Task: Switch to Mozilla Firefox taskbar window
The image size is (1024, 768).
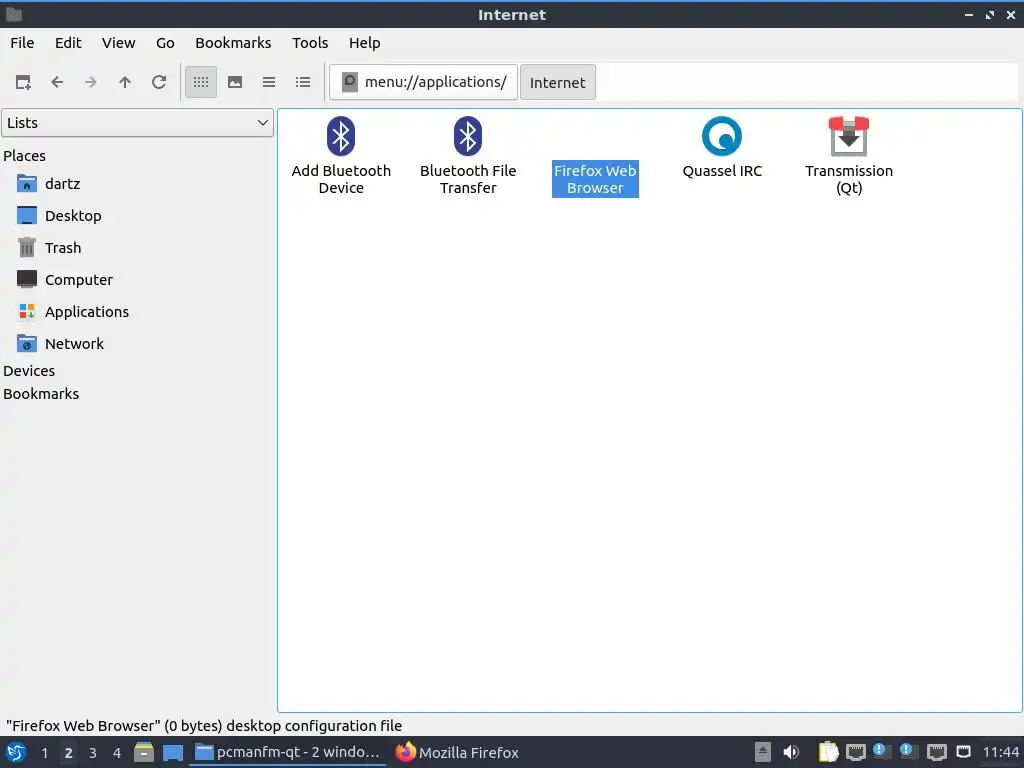Action: point(457,752)
